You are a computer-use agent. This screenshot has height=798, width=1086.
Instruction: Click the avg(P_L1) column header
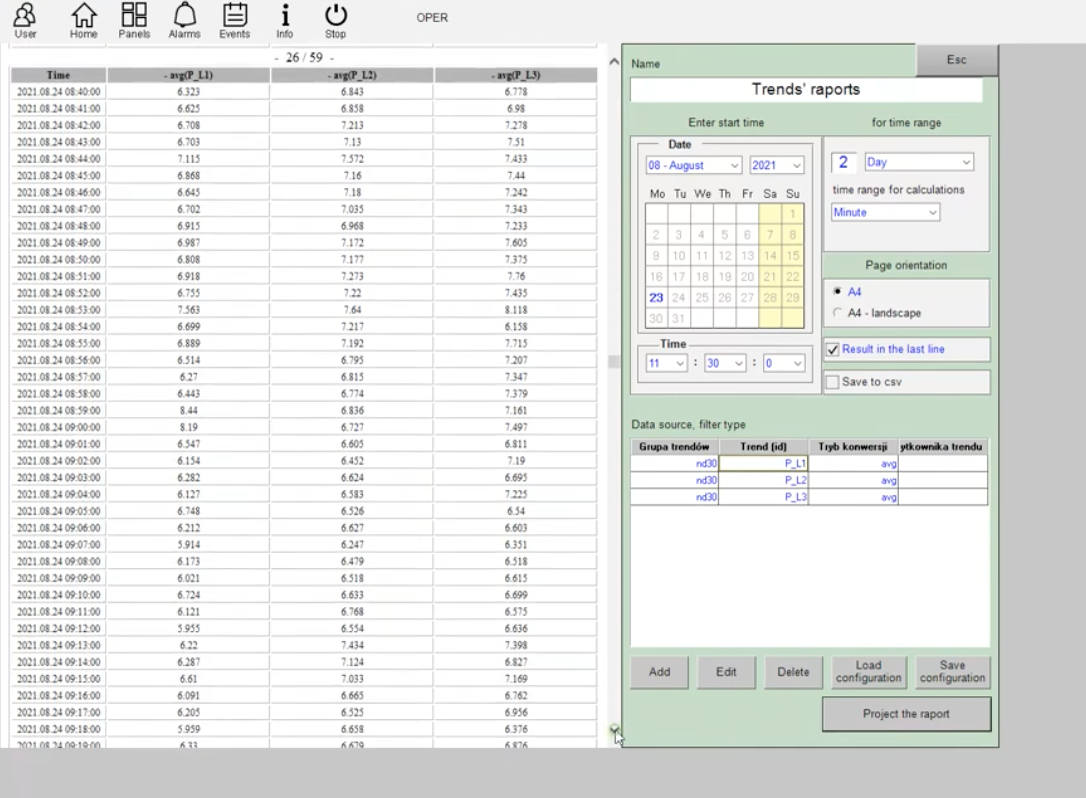click(x=188, y=76)
